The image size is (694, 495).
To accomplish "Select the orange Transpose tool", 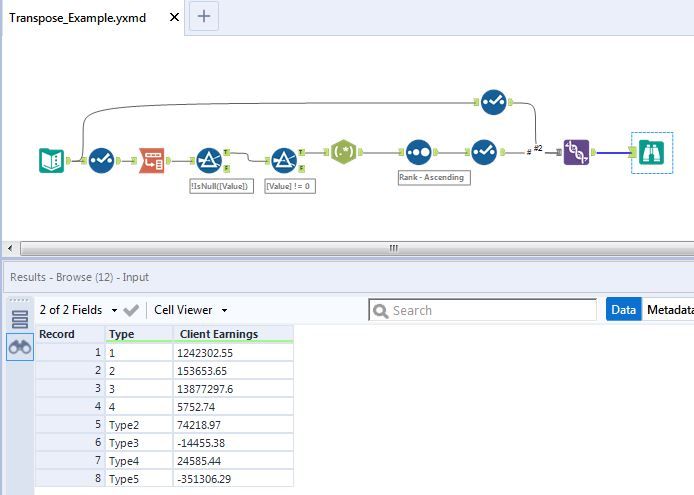I will [x=152, y=160].
